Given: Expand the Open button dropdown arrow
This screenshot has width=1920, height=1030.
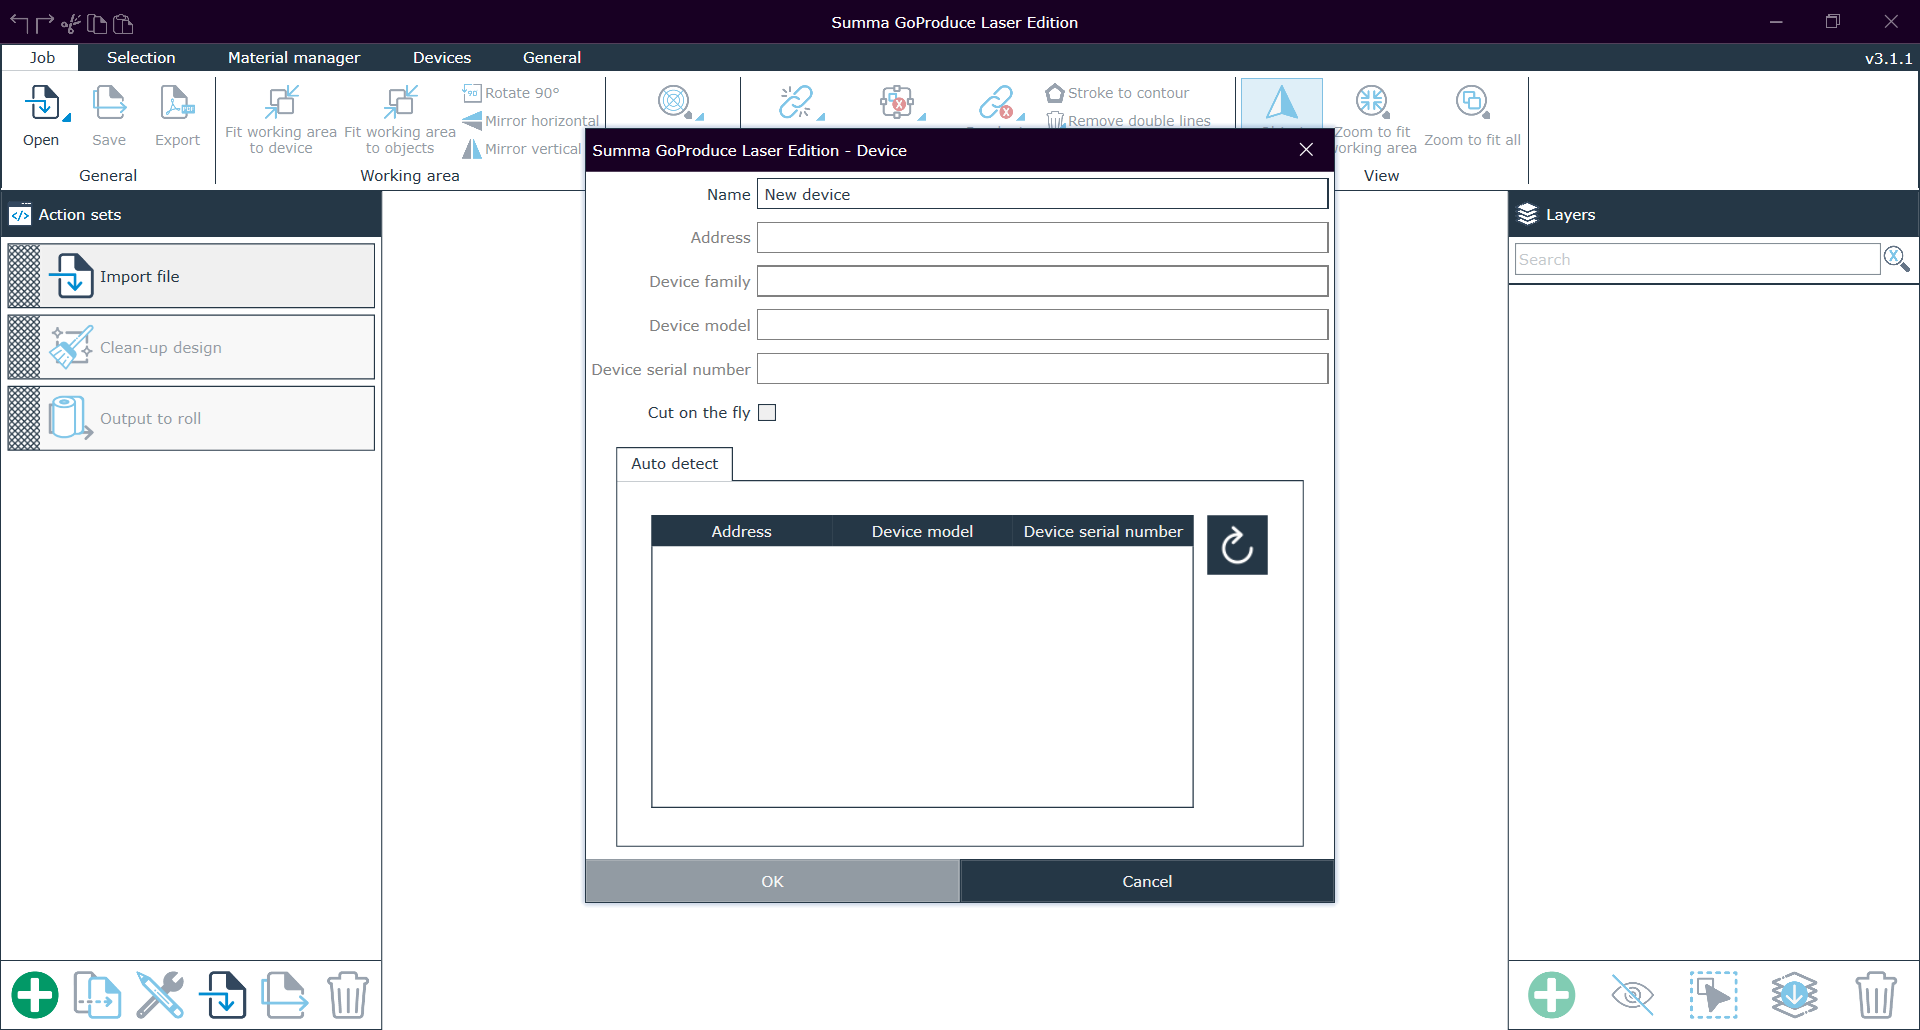Looking at the screenshot, I should click(x=67, y=118).
